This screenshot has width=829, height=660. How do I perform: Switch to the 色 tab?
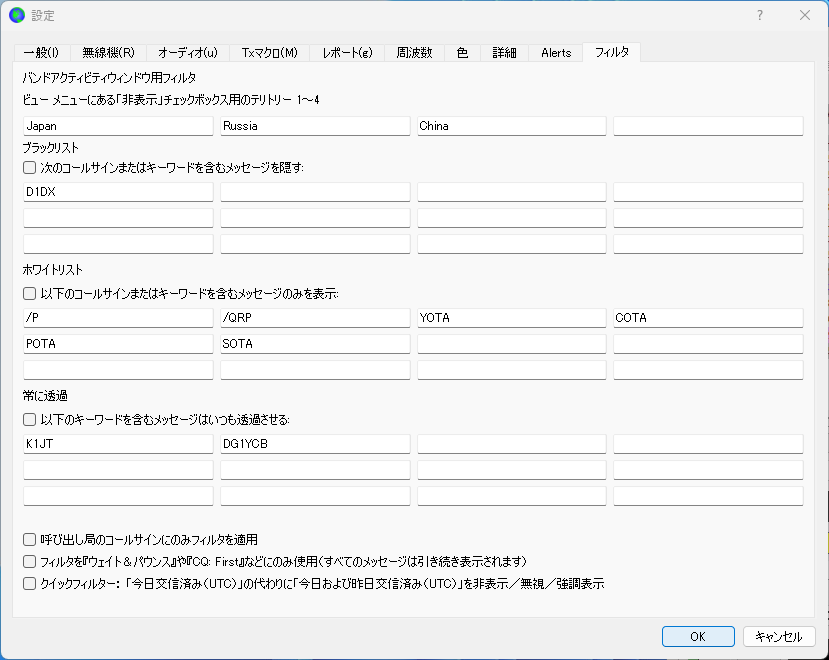[x=462, y=53]
